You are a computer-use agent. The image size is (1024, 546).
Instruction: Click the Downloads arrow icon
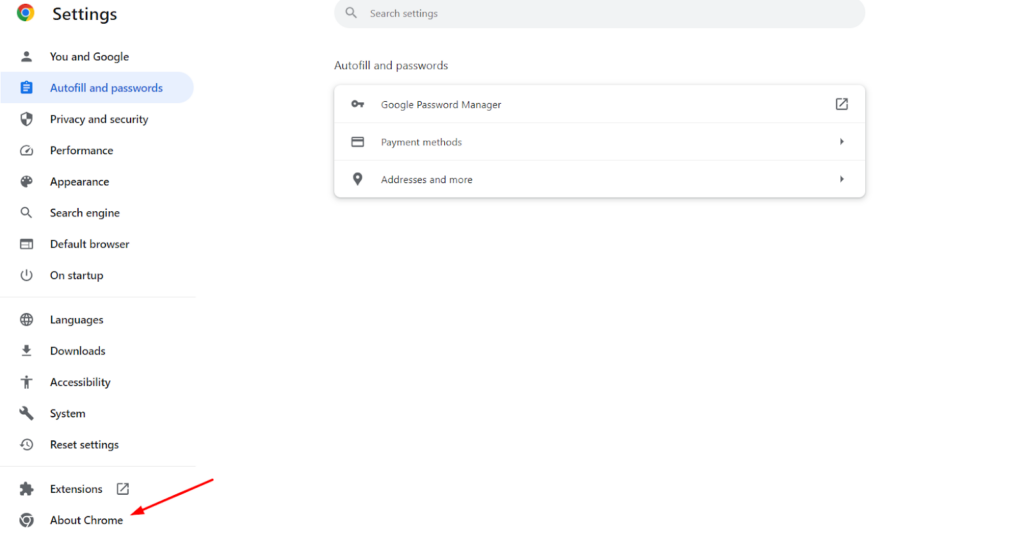[27, 351]
